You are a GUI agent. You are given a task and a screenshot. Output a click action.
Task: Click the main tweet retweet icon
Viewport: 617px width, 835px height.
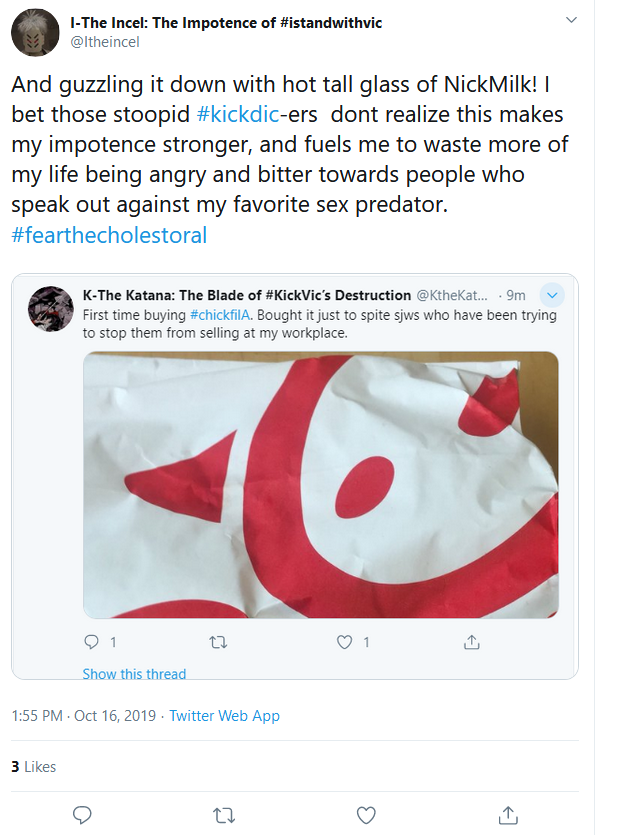[224, 815]
